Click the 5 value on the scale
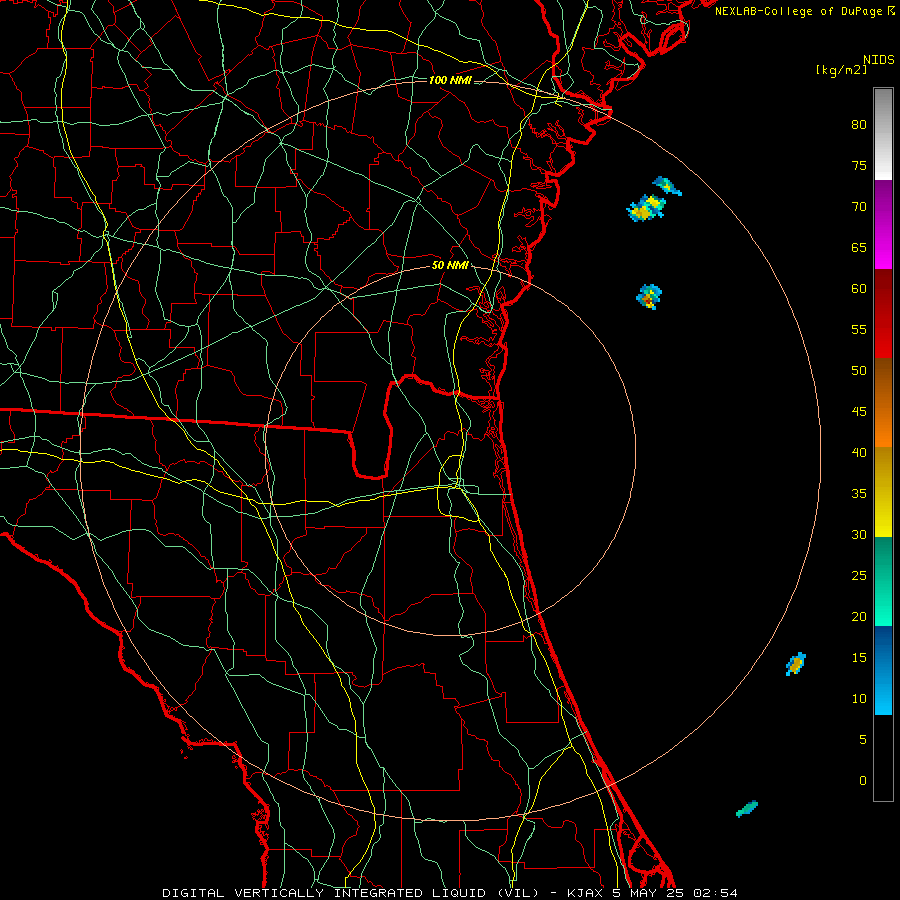Viewport: 900px width, 900px height. click(863, 740)
